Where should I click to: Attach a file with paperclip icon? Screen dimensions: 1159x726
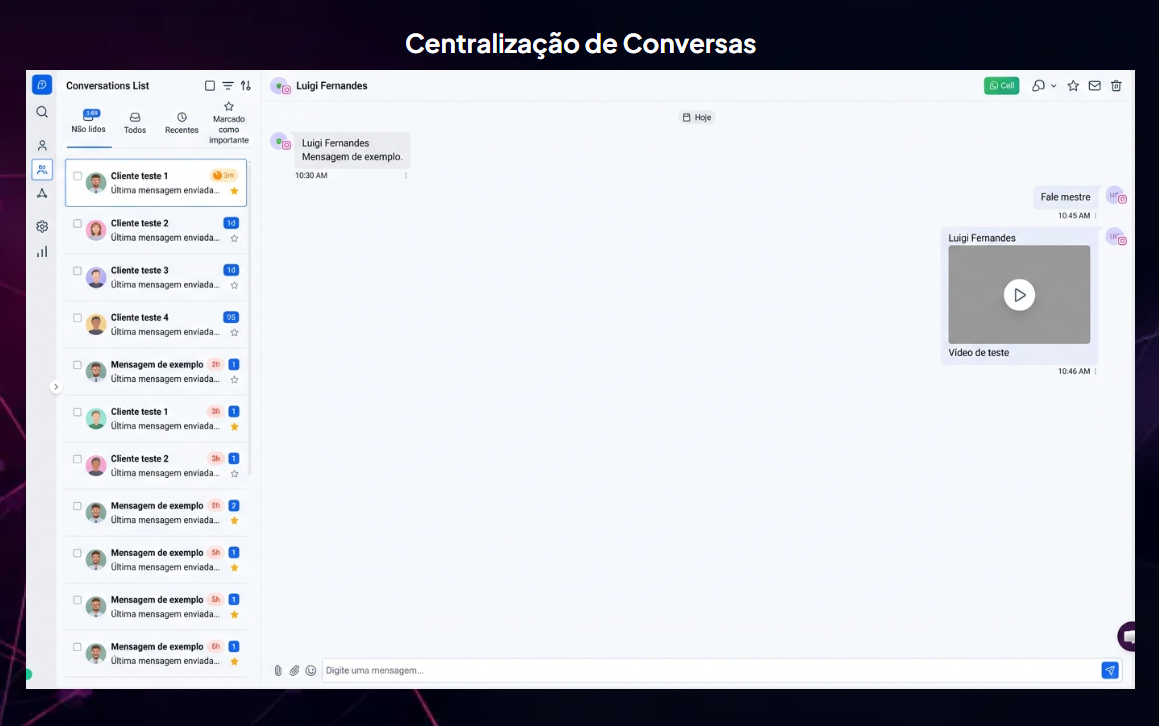(x=294, y=671)
